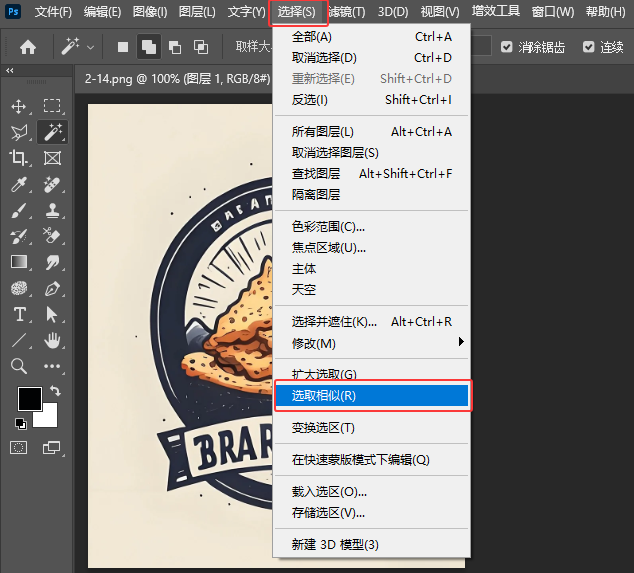Choose Subtract from Selection mode

click(x=175, y=47)
